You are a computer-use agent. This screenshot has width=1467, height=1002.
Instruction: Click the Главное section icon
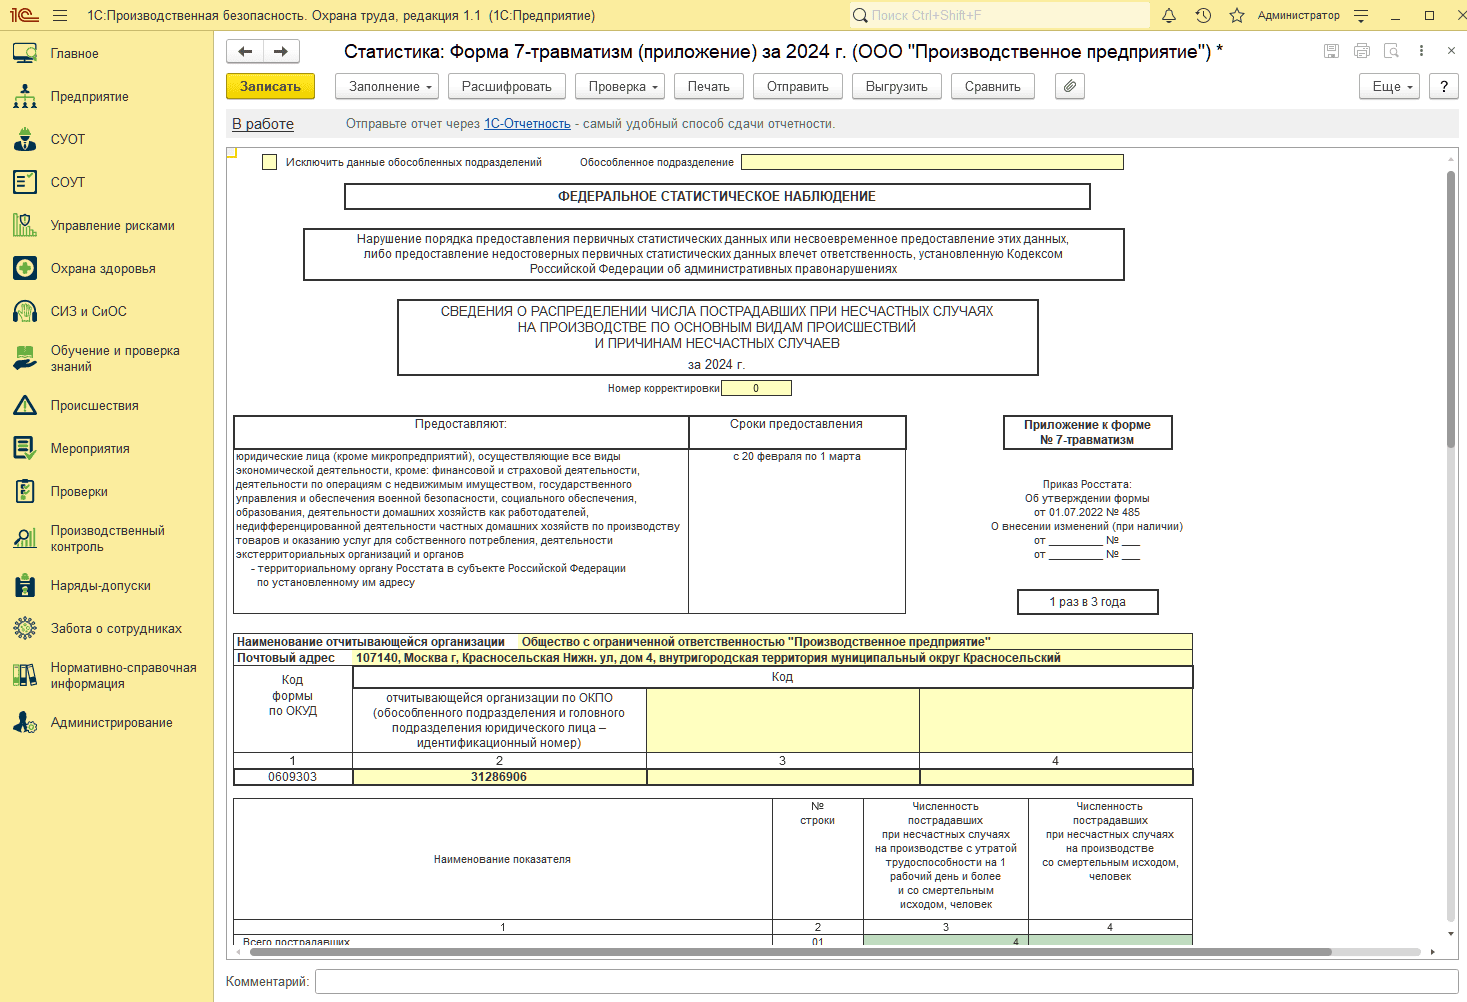(25, 54)
